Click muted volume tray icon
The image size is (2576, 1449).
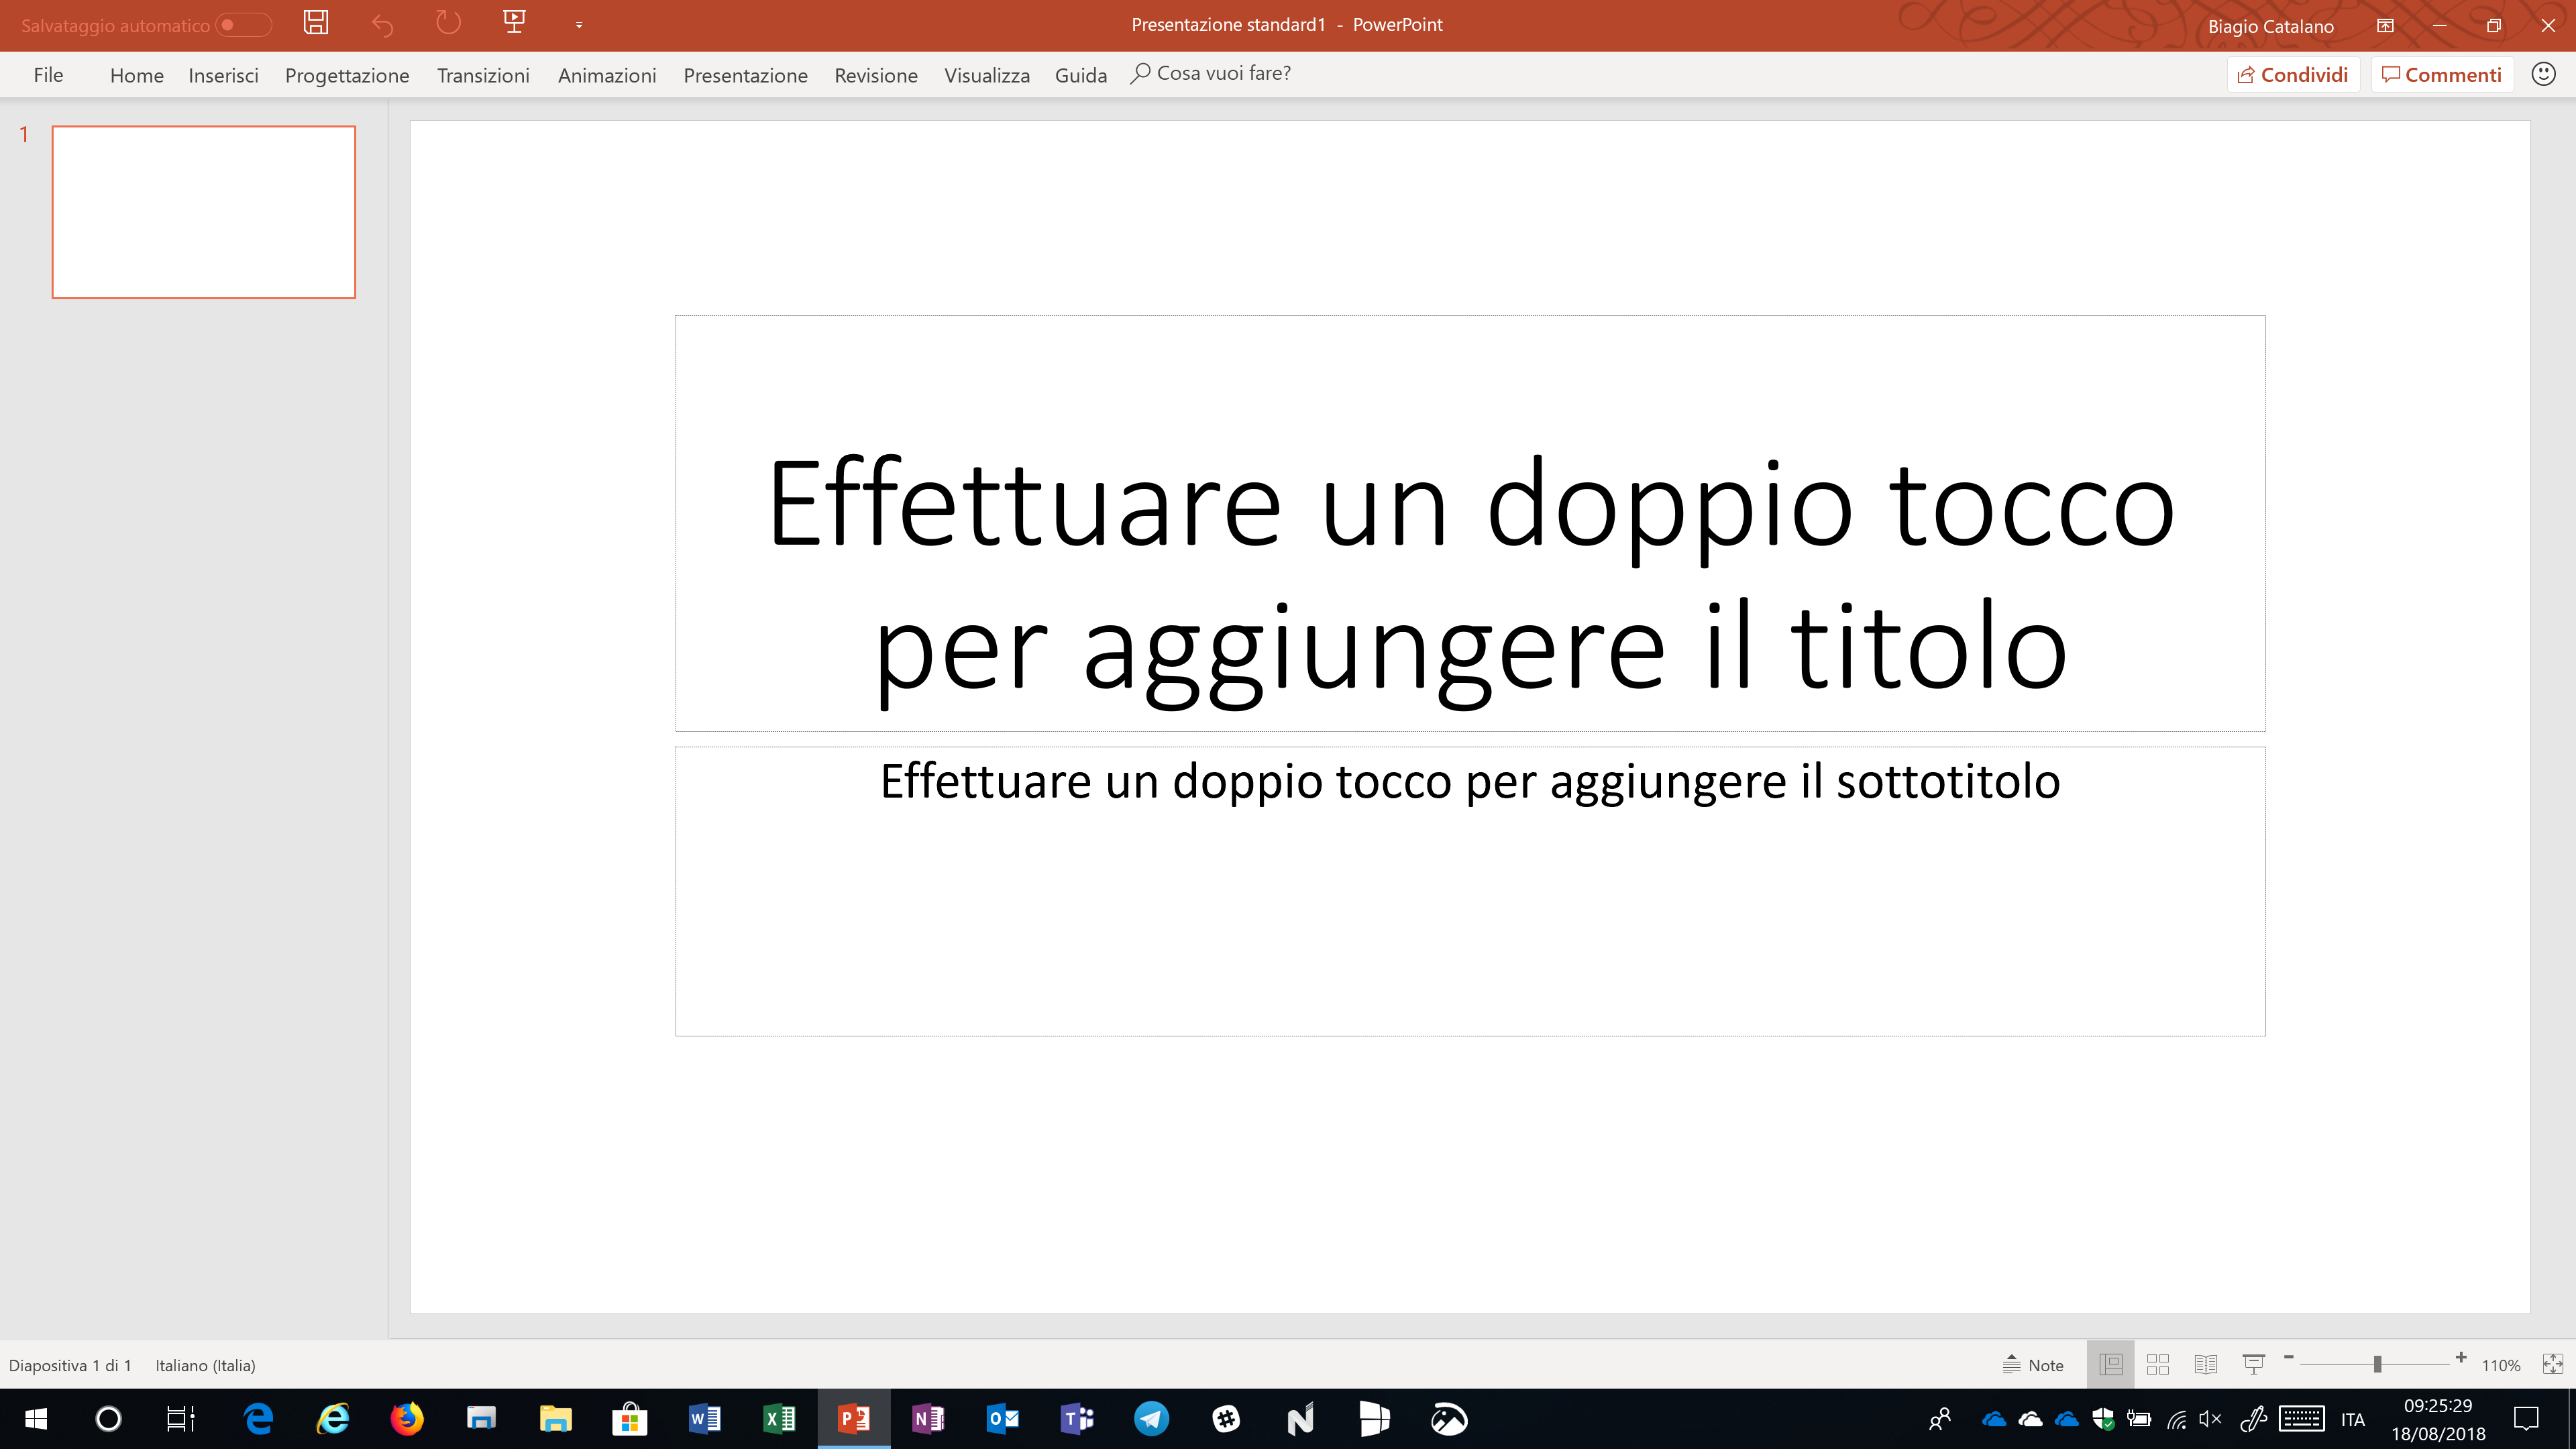[2211, 1419]
